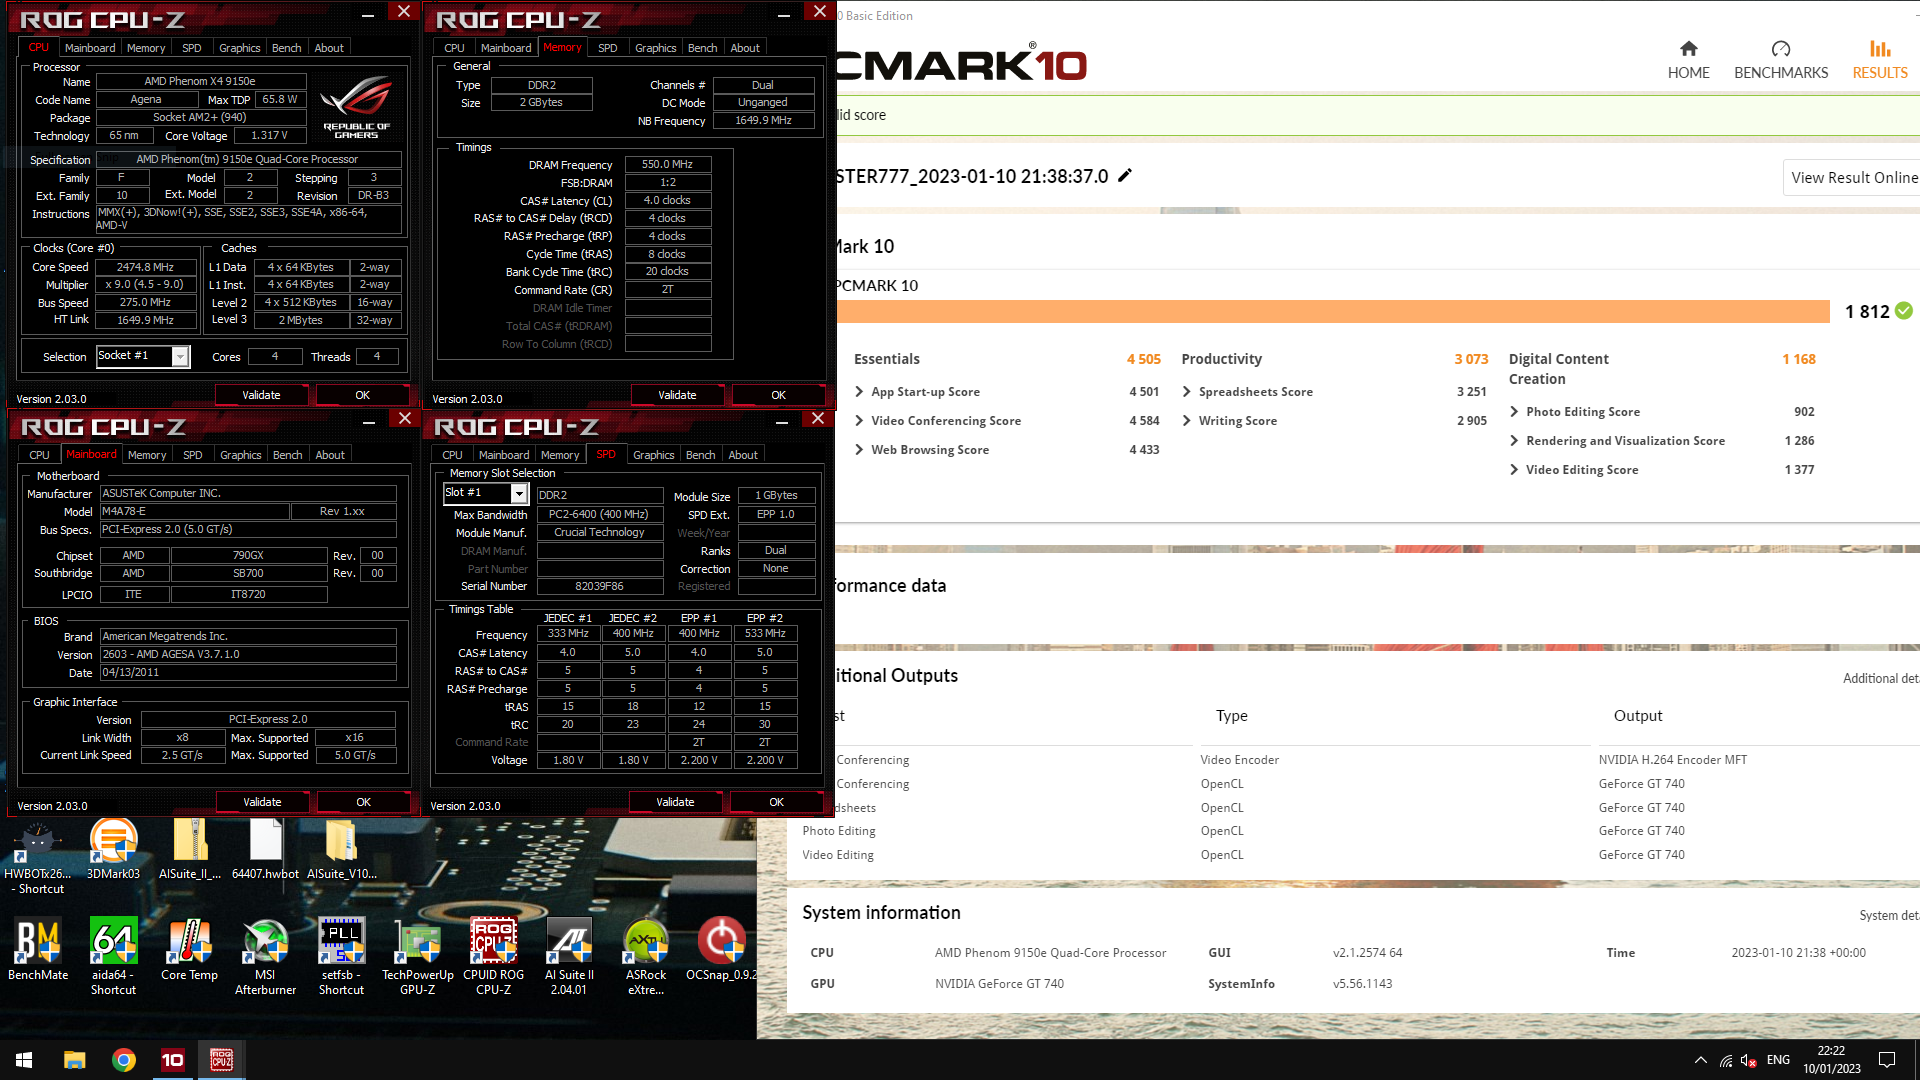Image resolution: width=1920 pixels, height=1080 pixels.
Task: Launch CPUID ROG CPU-Z from the desktop
Action: (493, 957)
